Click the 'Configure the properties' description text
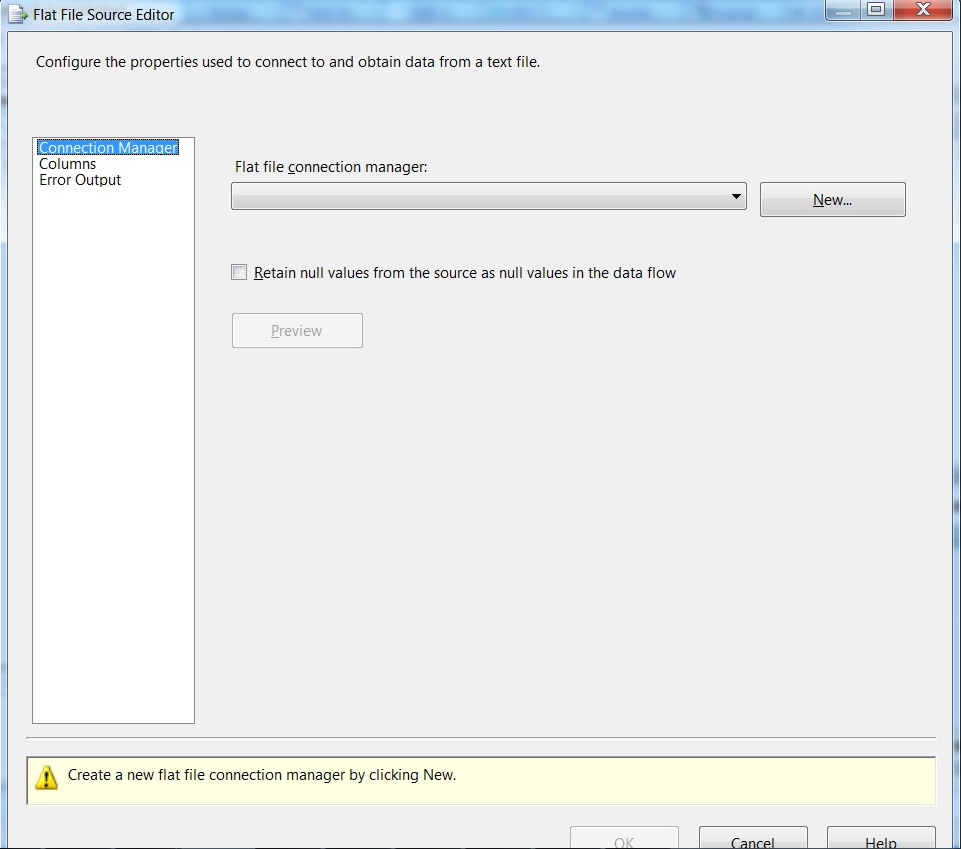 (288, 62)
